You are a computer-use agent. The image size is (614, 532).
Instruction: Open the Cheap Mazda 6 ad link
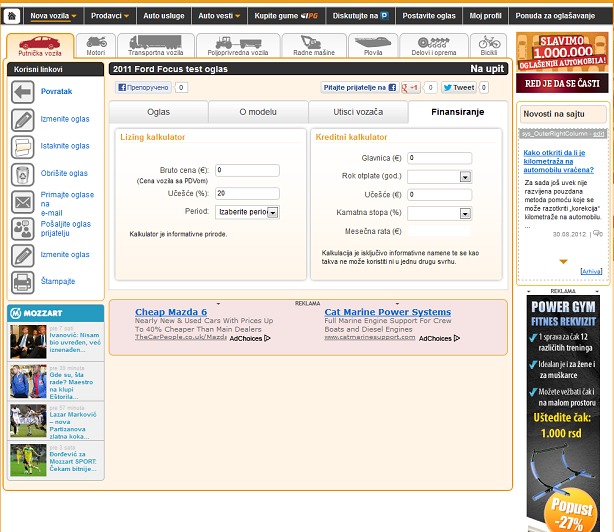[x=171, y=312]
